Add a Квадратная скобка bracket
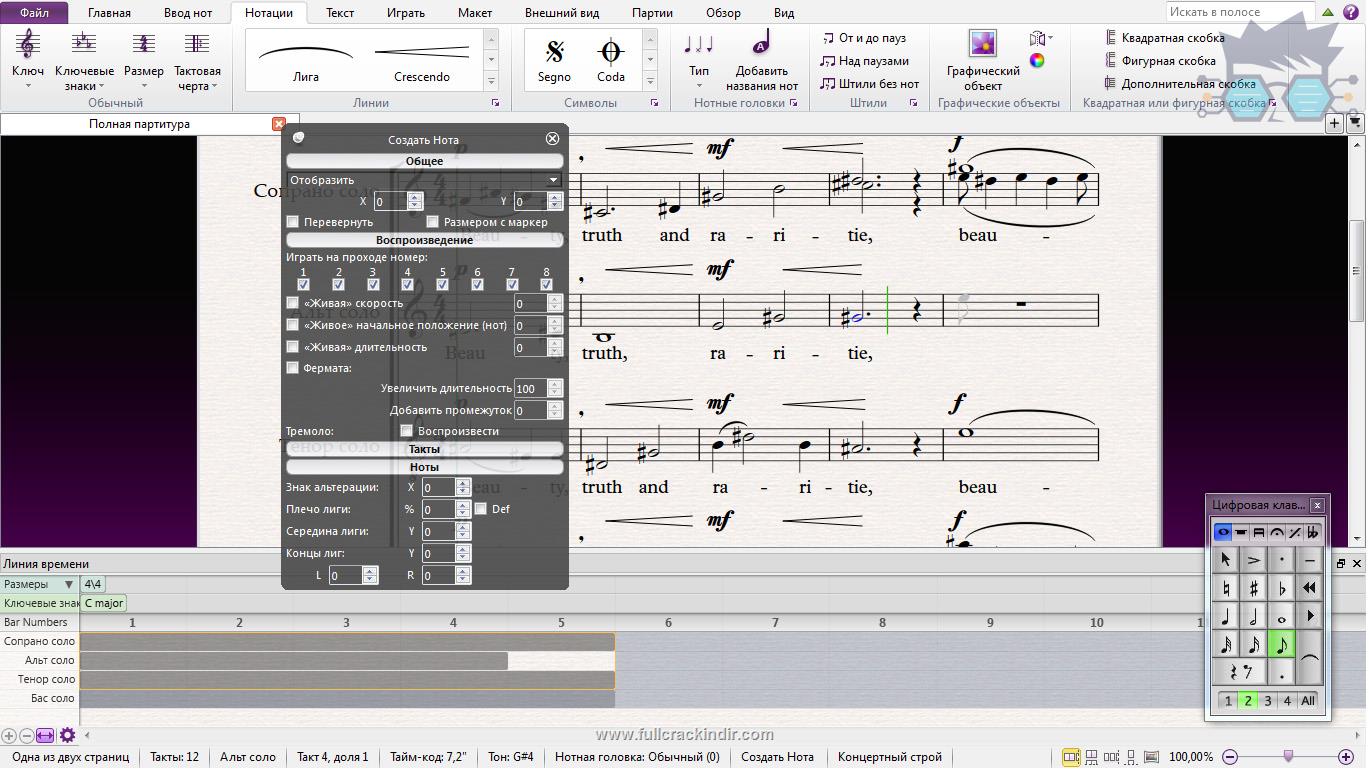The image size is (1369, 772). [1164, 38]
